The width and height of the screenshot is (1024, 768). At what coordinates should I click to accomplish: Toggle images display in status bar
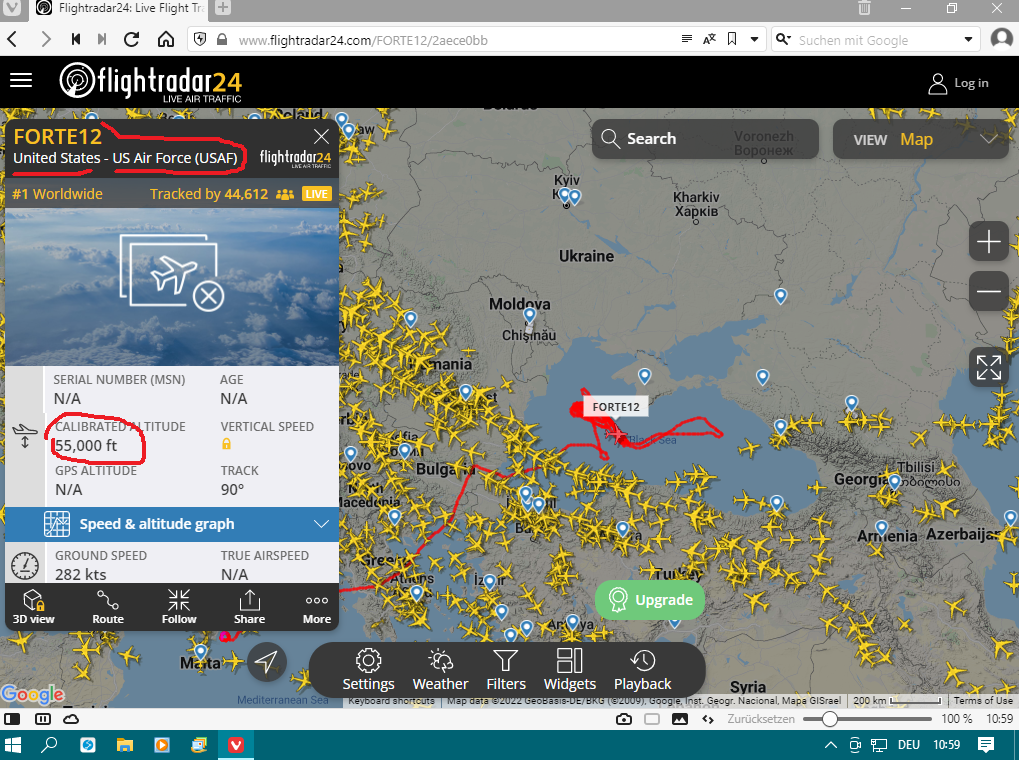(x=680, y=720)
